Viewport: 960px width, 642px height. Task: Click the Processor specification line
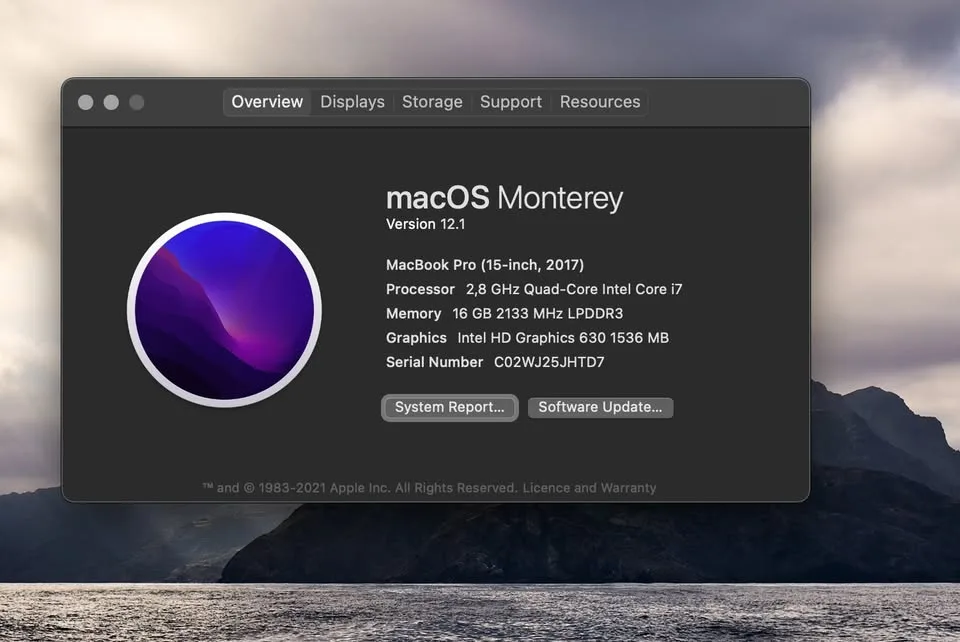(534, 289)
